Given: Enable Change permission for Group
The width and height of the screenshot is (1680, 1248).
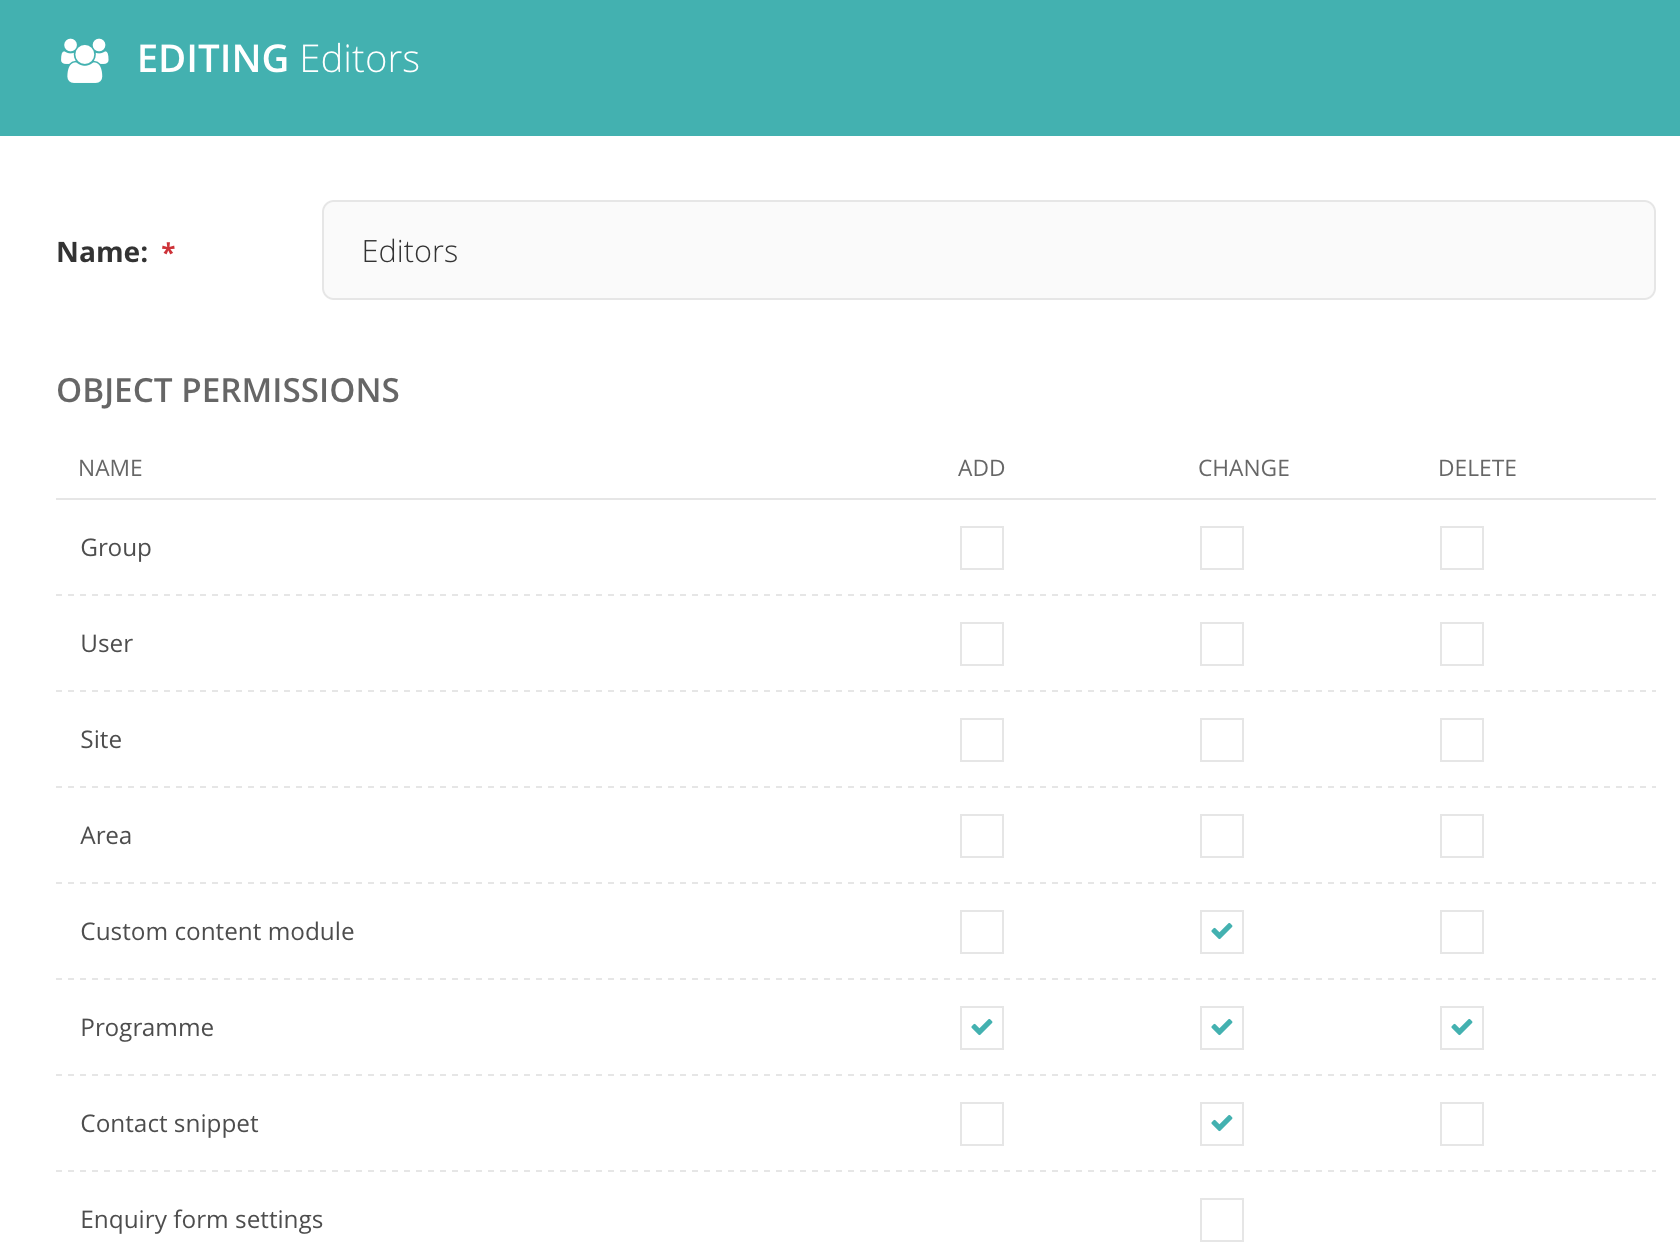Looking at the screenshot, I should (1221, 548).
